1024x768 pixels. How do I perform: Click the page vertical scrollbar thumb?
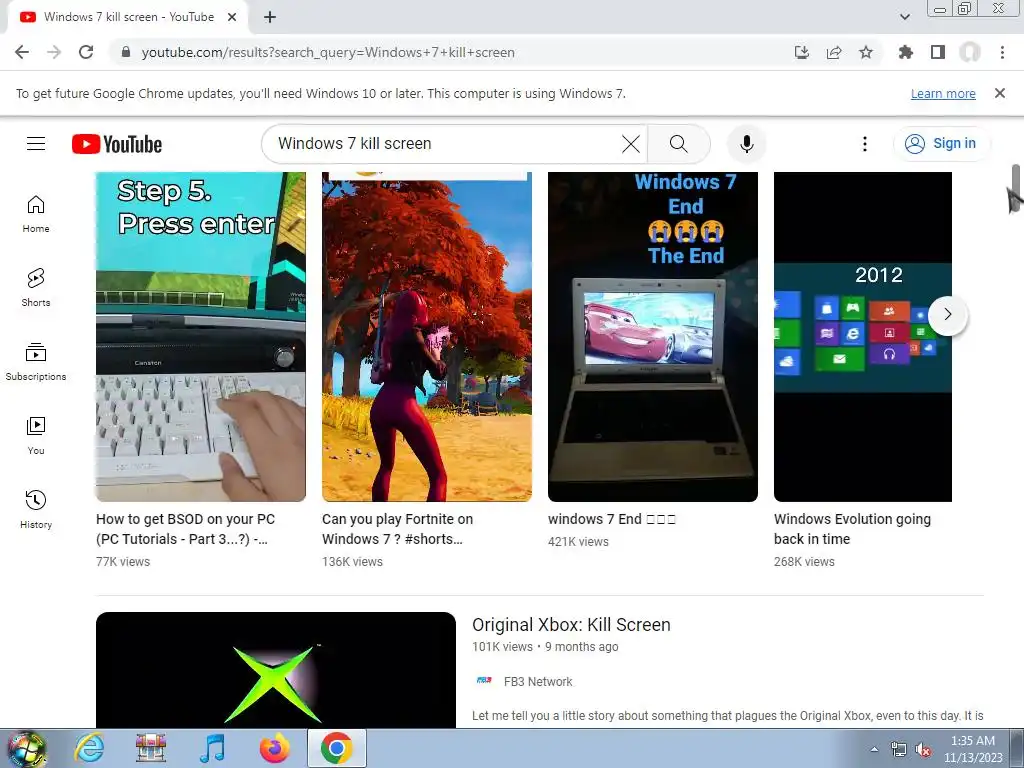click(1016, 188)
